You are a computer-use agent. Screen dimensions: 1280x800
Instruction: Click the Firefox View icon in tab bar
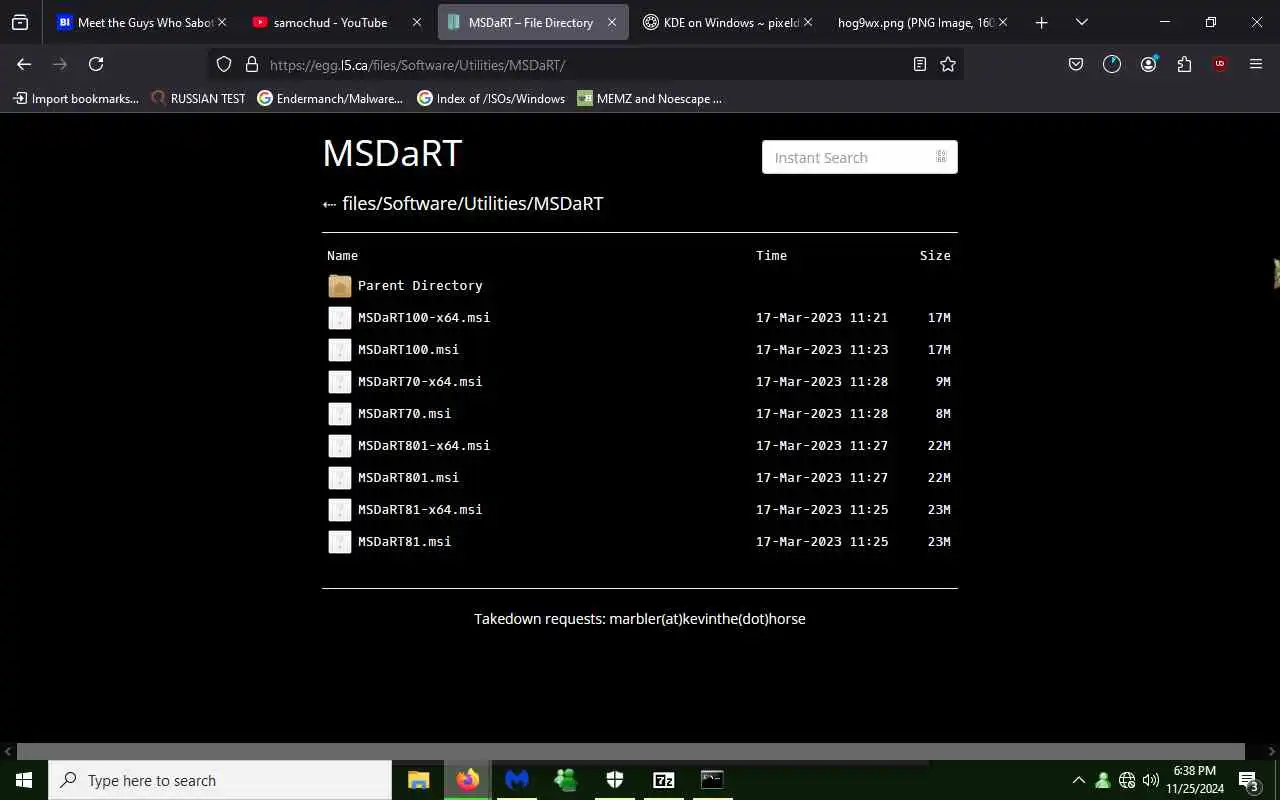tap(20, 22)
